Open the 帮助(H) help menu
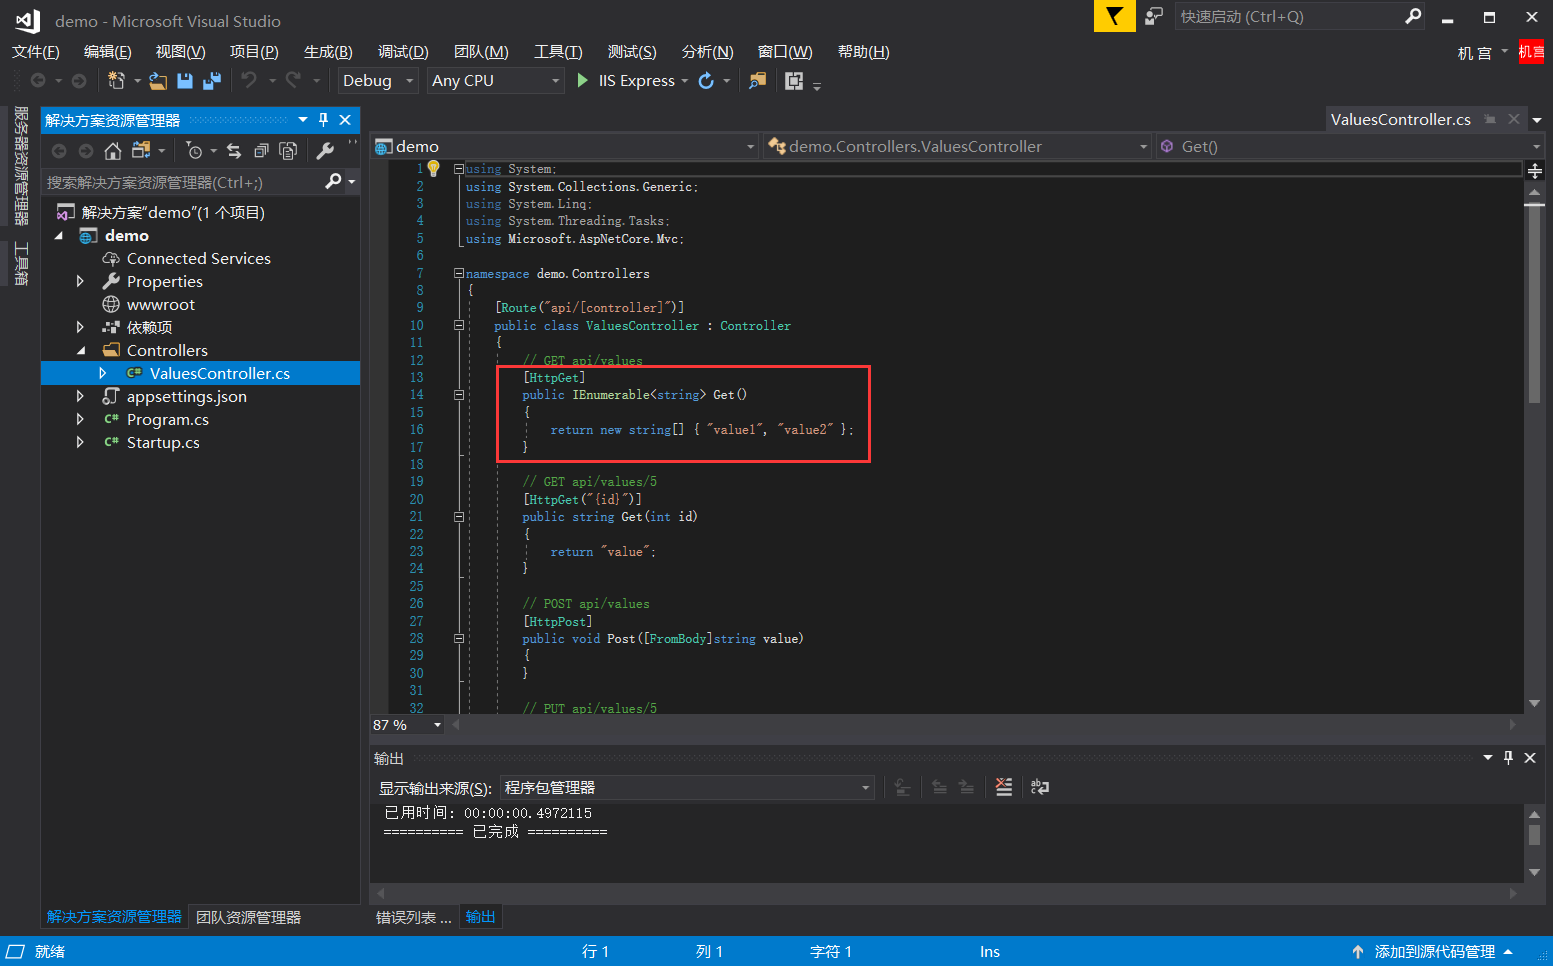The image size is (1553, 966). click(x=863, y=52)
